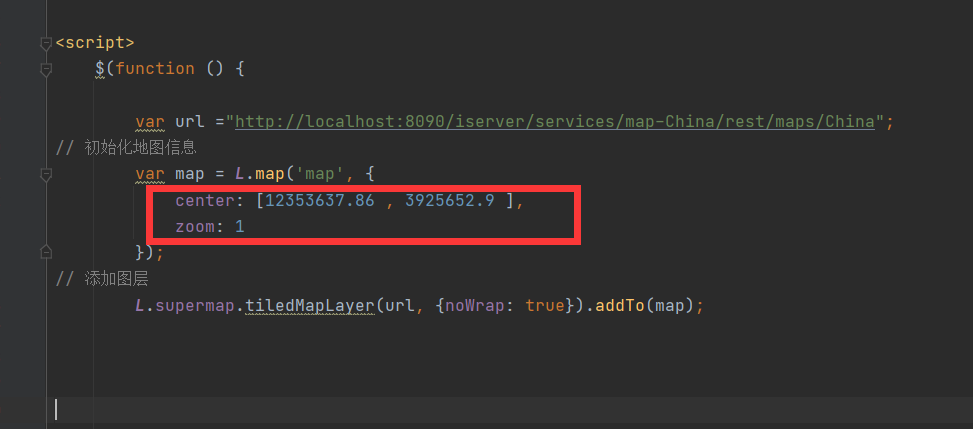Click the string 'map' argument

click(x=320, y=174)
